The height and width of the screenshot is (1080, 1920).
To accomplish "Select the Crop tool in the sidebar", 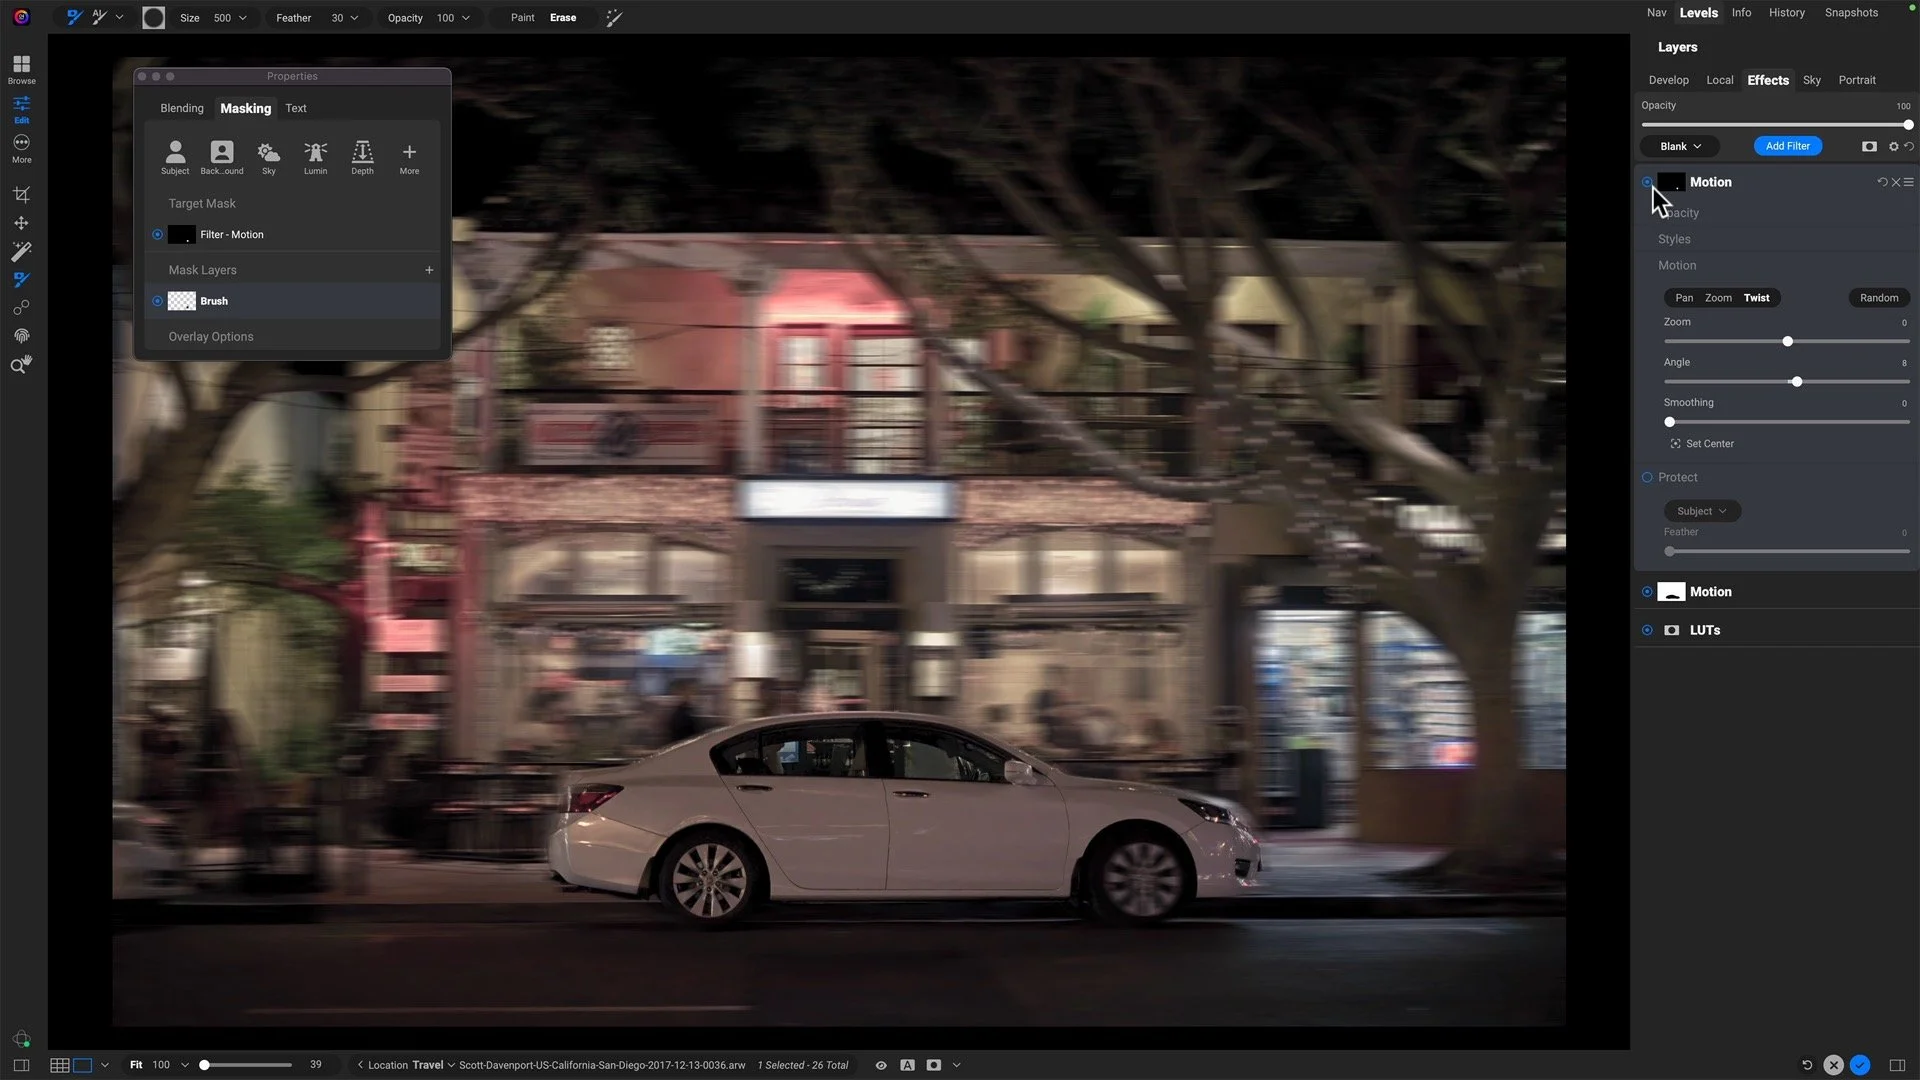I will click(x=21, y=194).
